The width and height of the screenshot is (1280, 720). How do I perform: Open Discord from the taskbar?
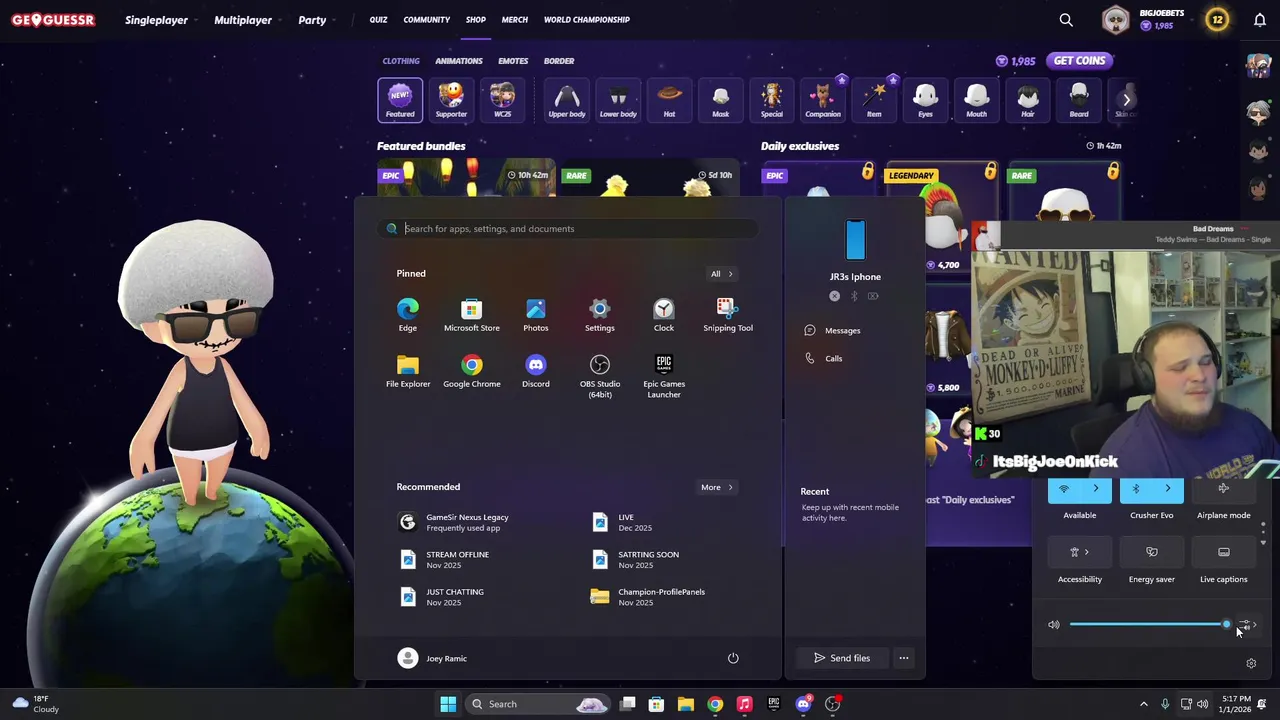[x=803, y=704]
